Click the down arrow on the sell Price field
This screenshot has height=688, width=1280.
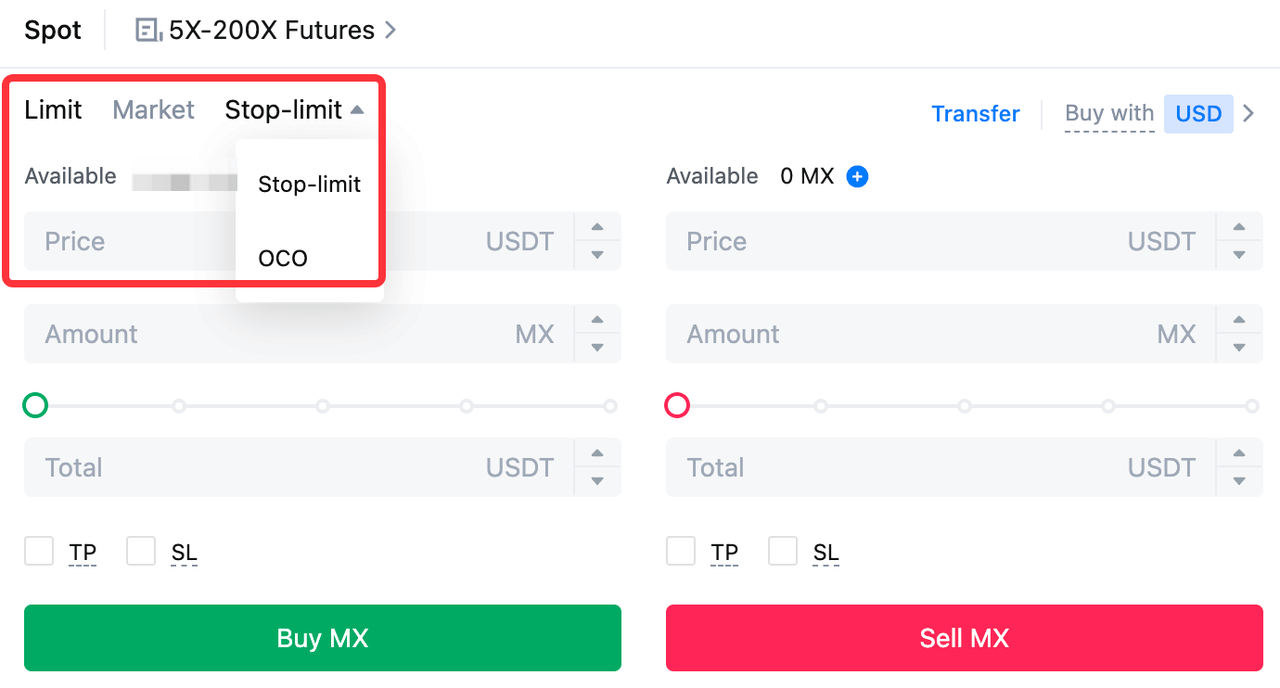coord(1240,255)
